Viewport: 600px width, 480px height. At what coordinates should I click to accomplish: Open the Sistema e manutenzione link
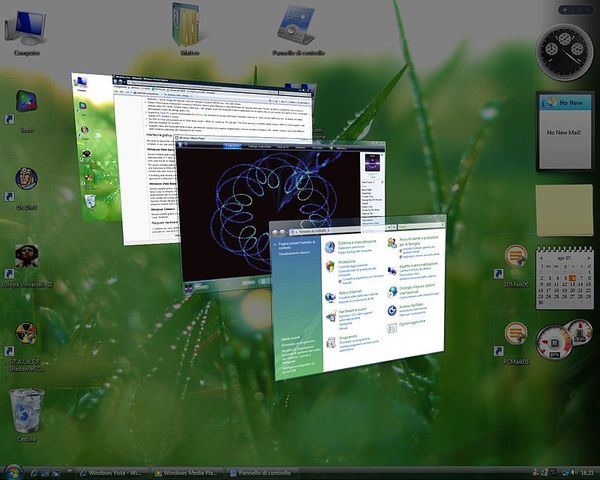pos(357,242)
